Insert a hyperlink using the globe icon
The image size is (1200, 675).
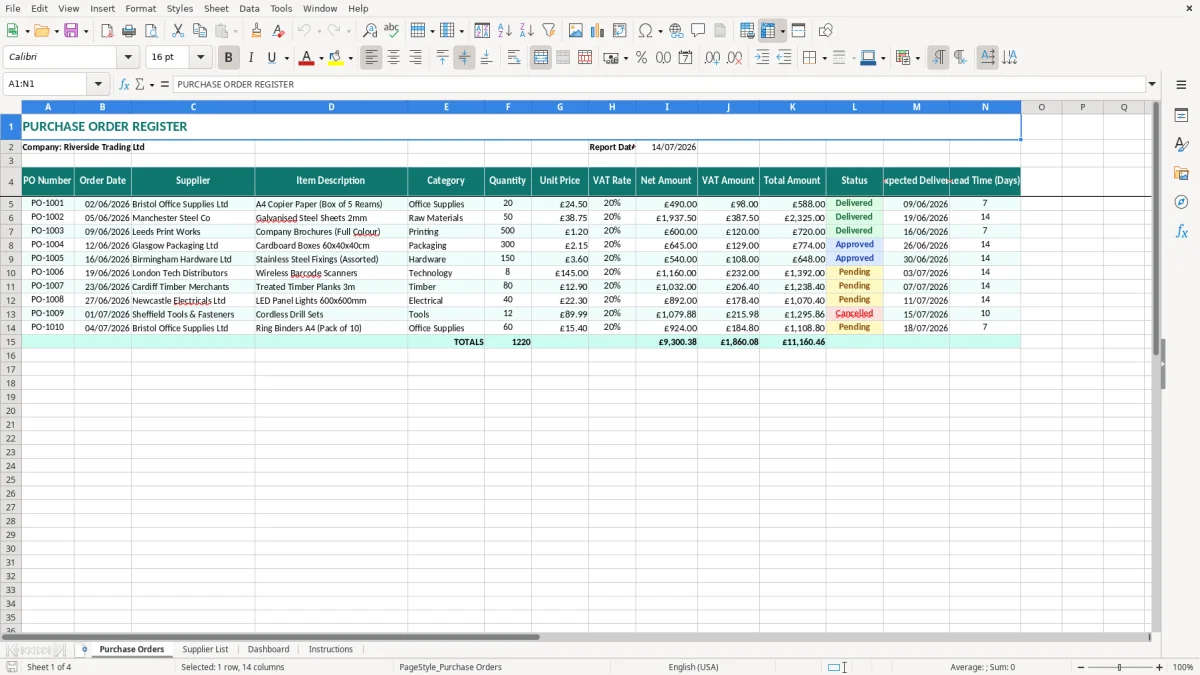coord(676,31)
